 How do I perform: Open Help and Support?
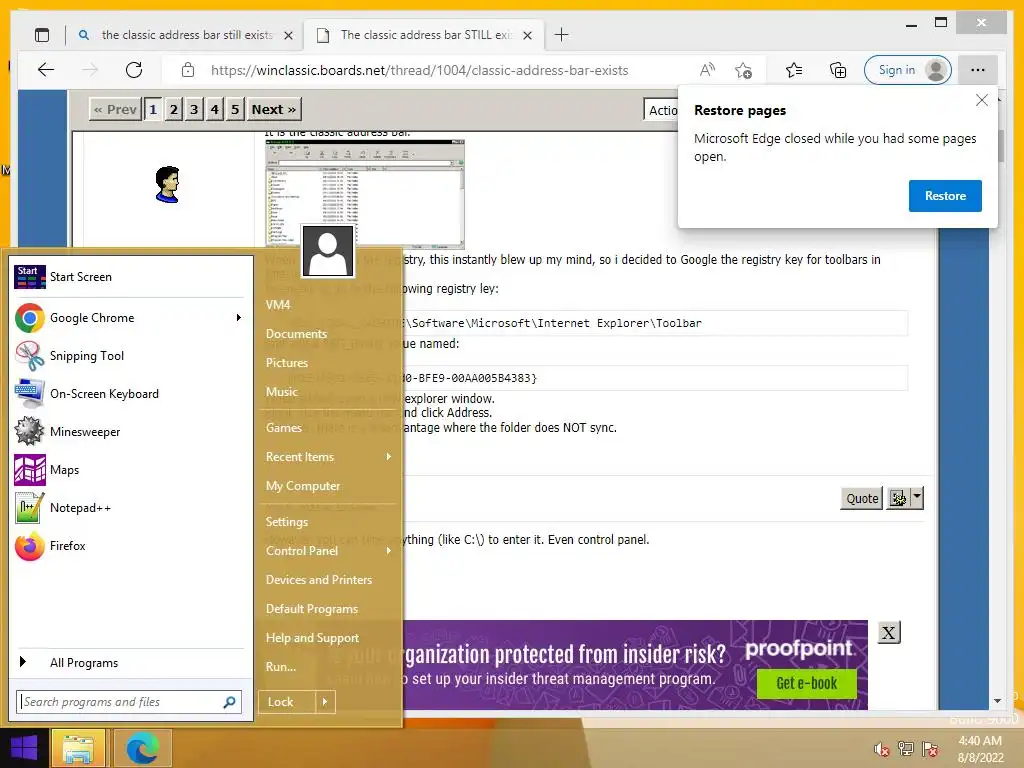312,638
